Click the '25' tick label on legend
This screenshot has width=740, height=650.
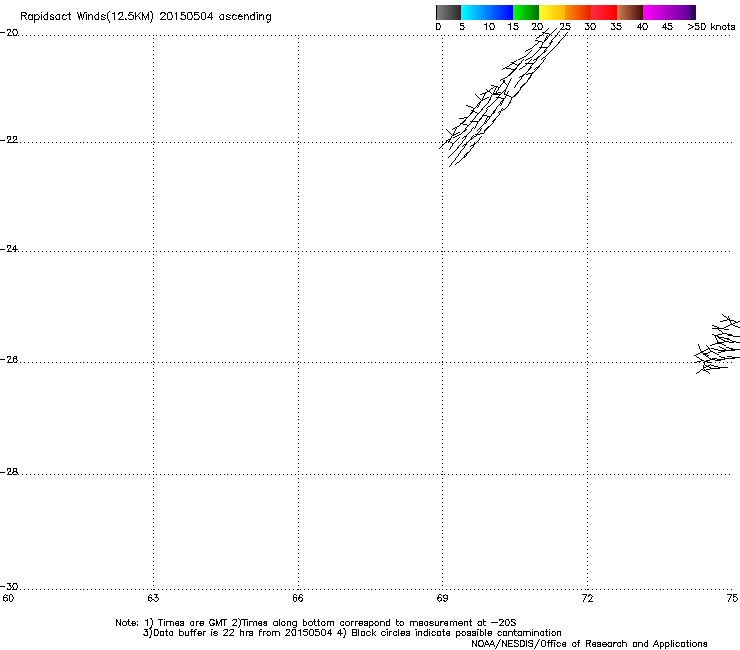565,27
